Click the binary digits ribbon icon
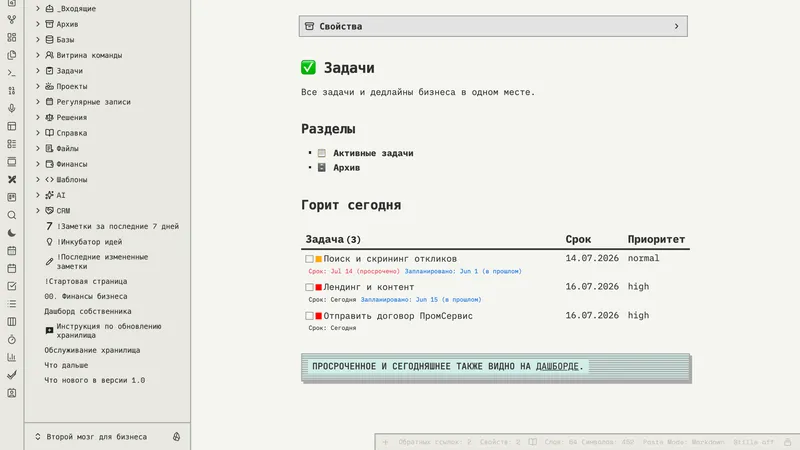800x450 pixels. (x=12, y=91)
